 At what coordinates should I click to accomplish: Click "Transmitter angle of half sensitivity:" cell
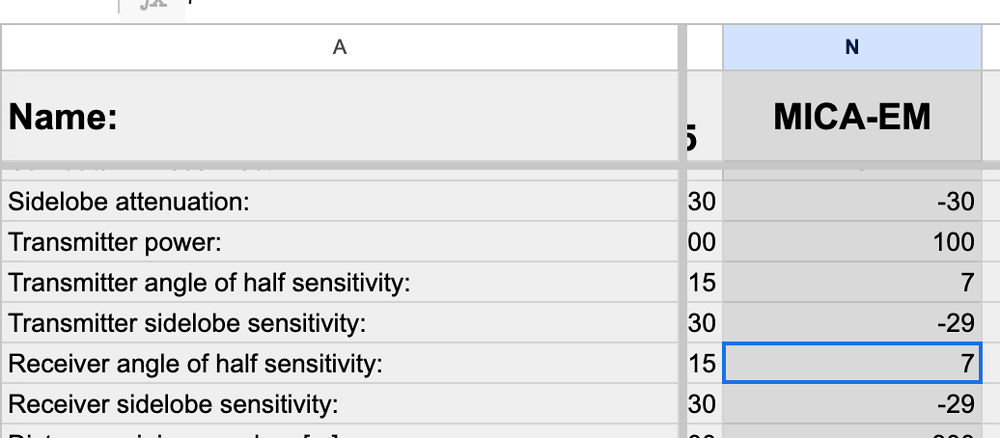(339, 282)
